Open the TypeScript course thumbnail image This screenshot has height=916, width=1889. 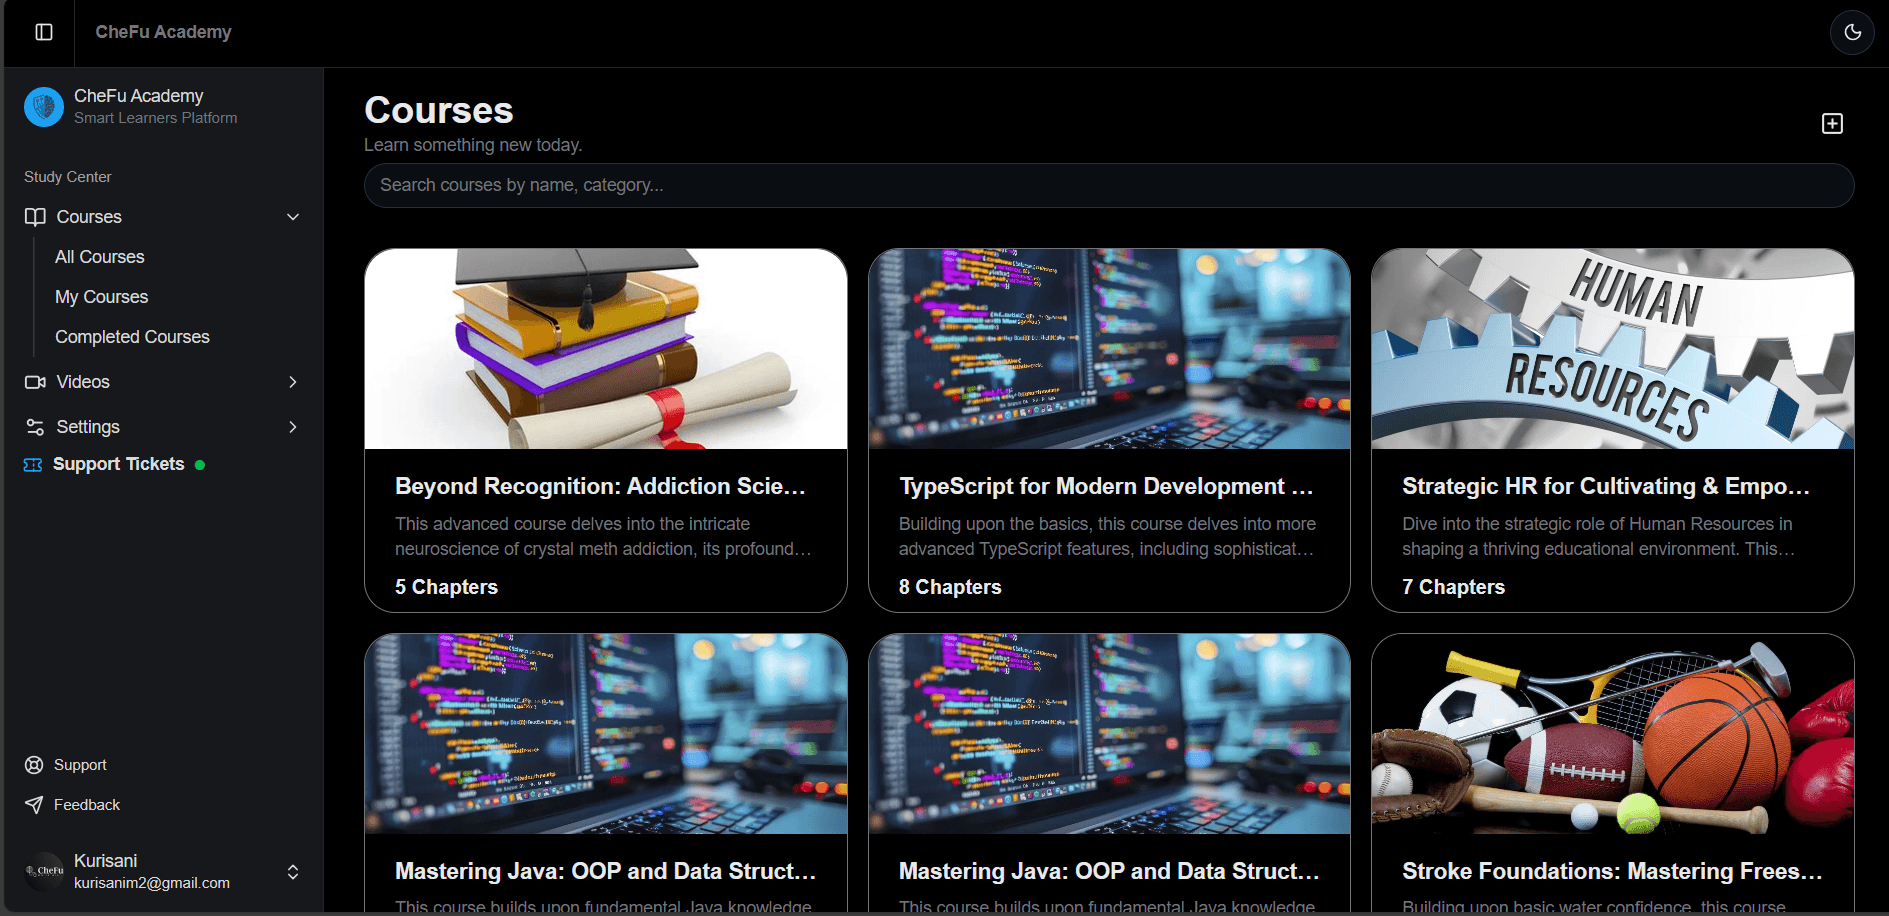(1109, 349)
